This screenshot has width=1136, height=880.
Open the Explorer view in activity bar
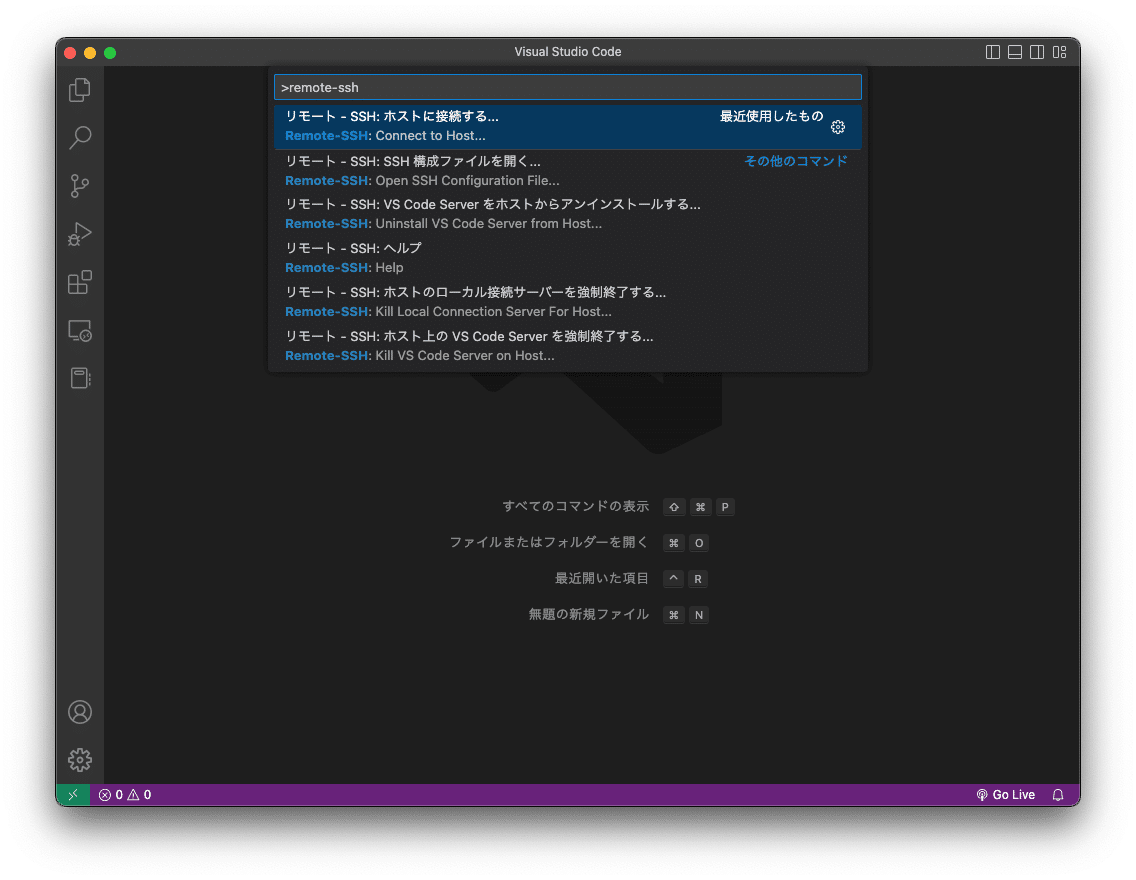point(80,90)
